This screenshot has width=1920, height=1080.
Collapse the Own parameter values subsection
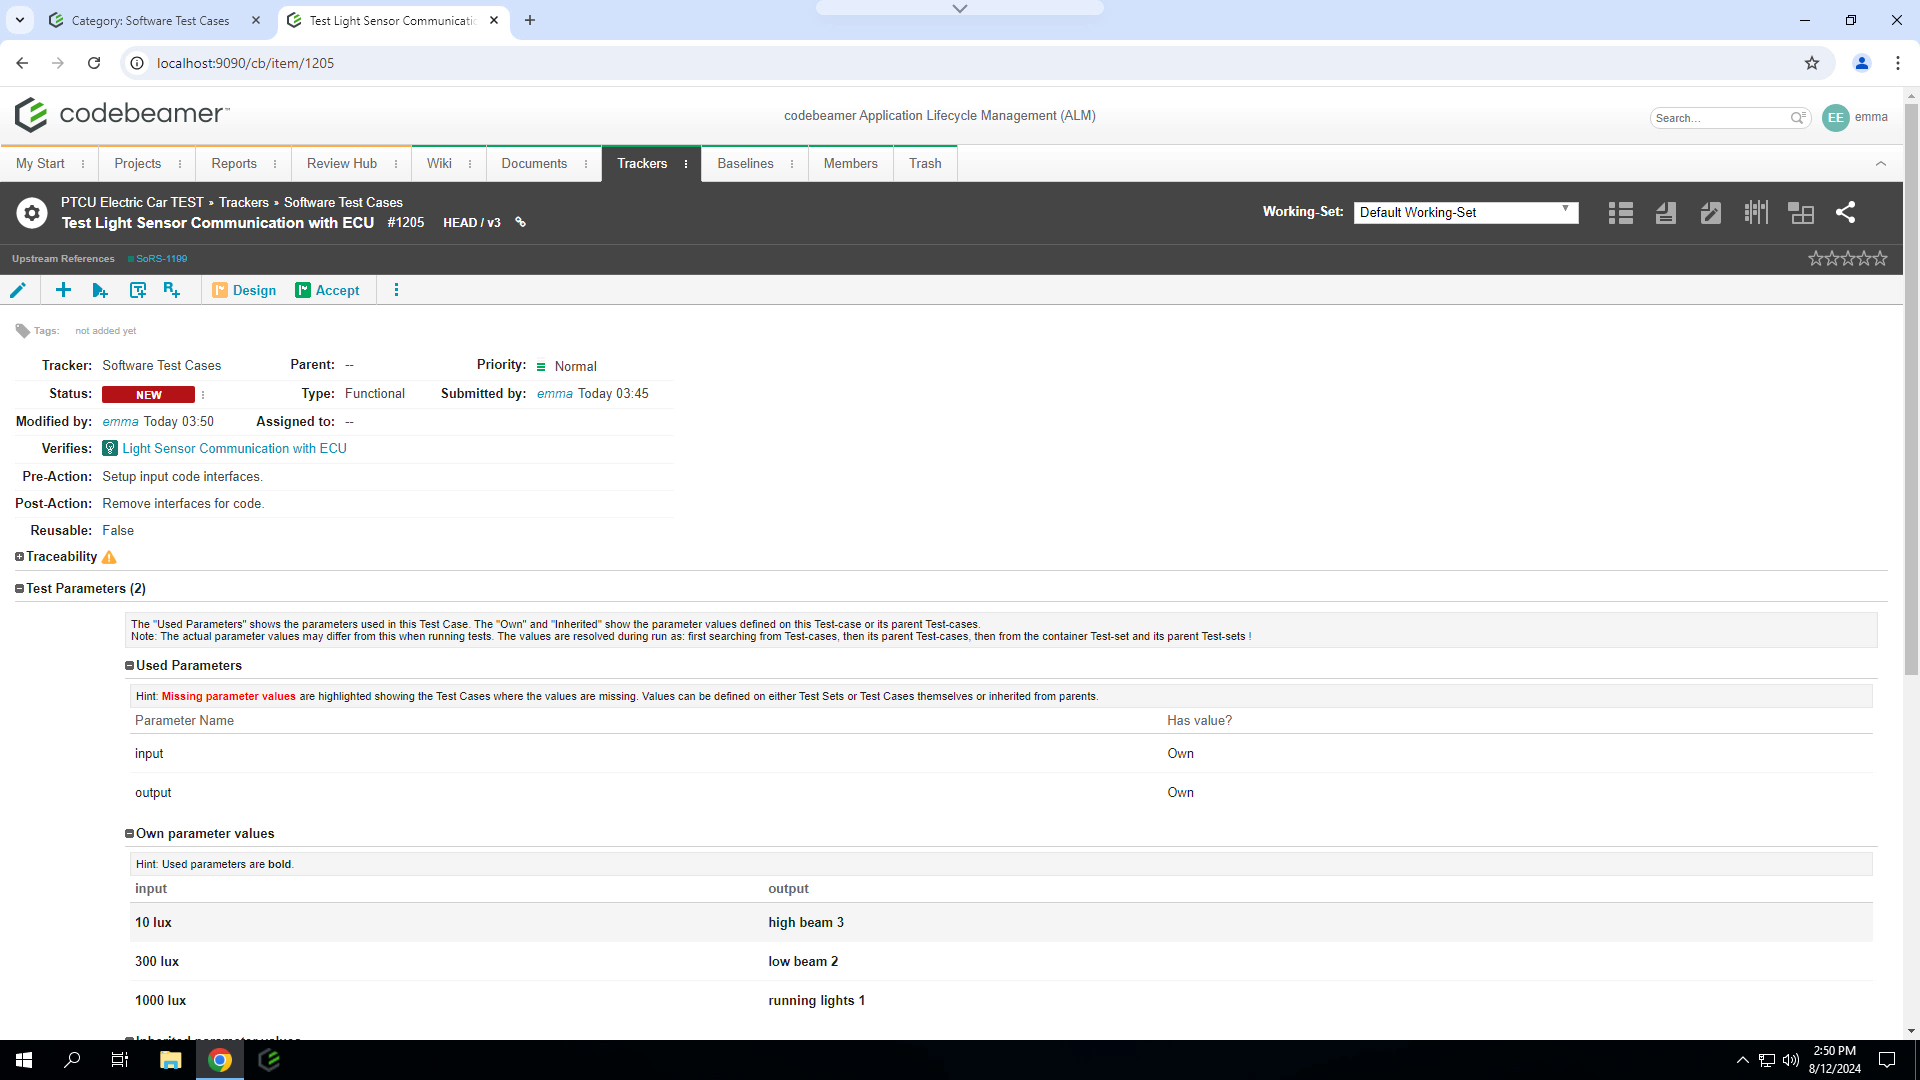tap(129, 834)
